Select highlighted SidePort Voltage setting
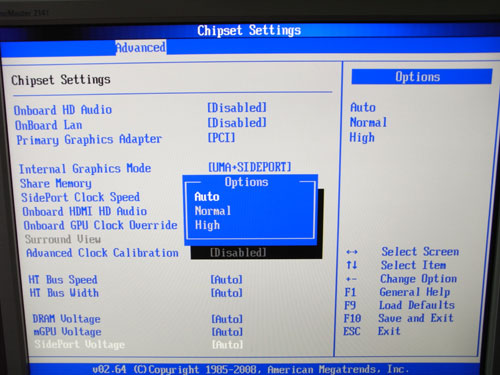Image resolution: width=500 pixels, height=375 pixels. pos(80,345)
